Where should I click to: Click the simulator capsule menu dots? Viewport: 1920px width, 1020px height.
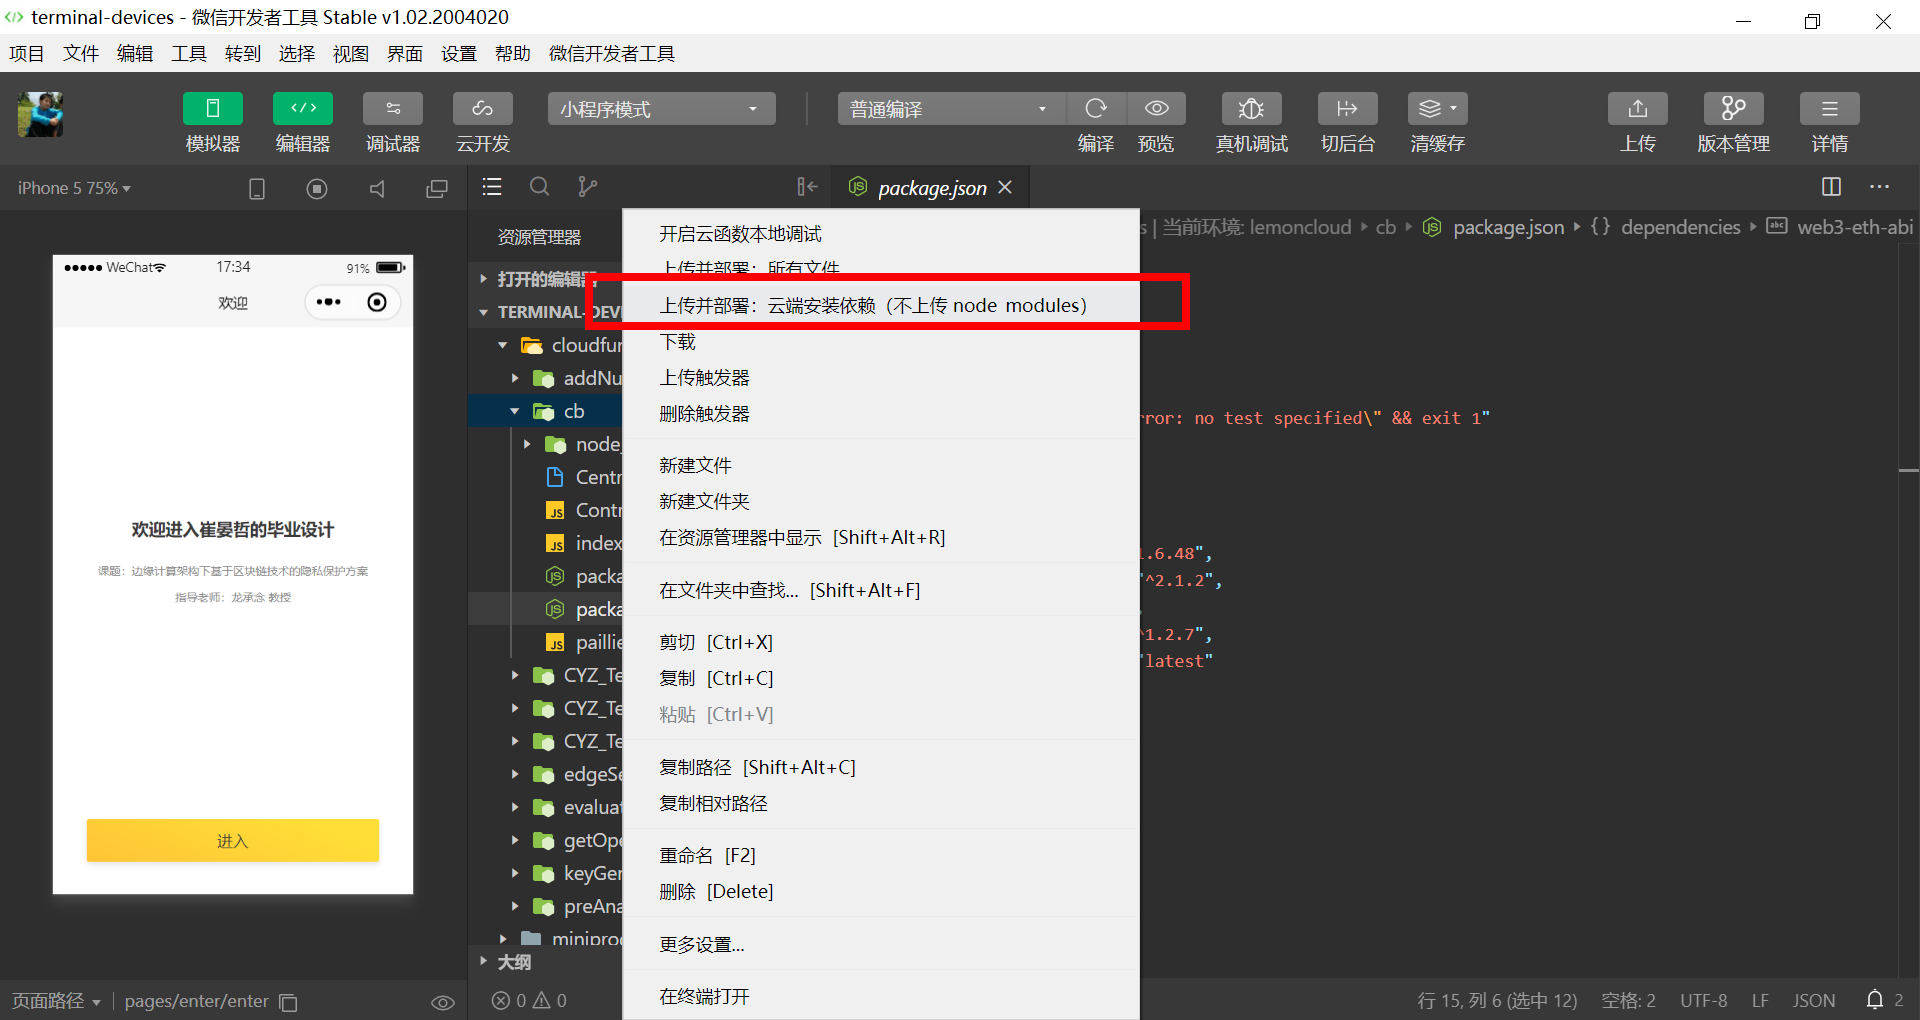(328, 302)
